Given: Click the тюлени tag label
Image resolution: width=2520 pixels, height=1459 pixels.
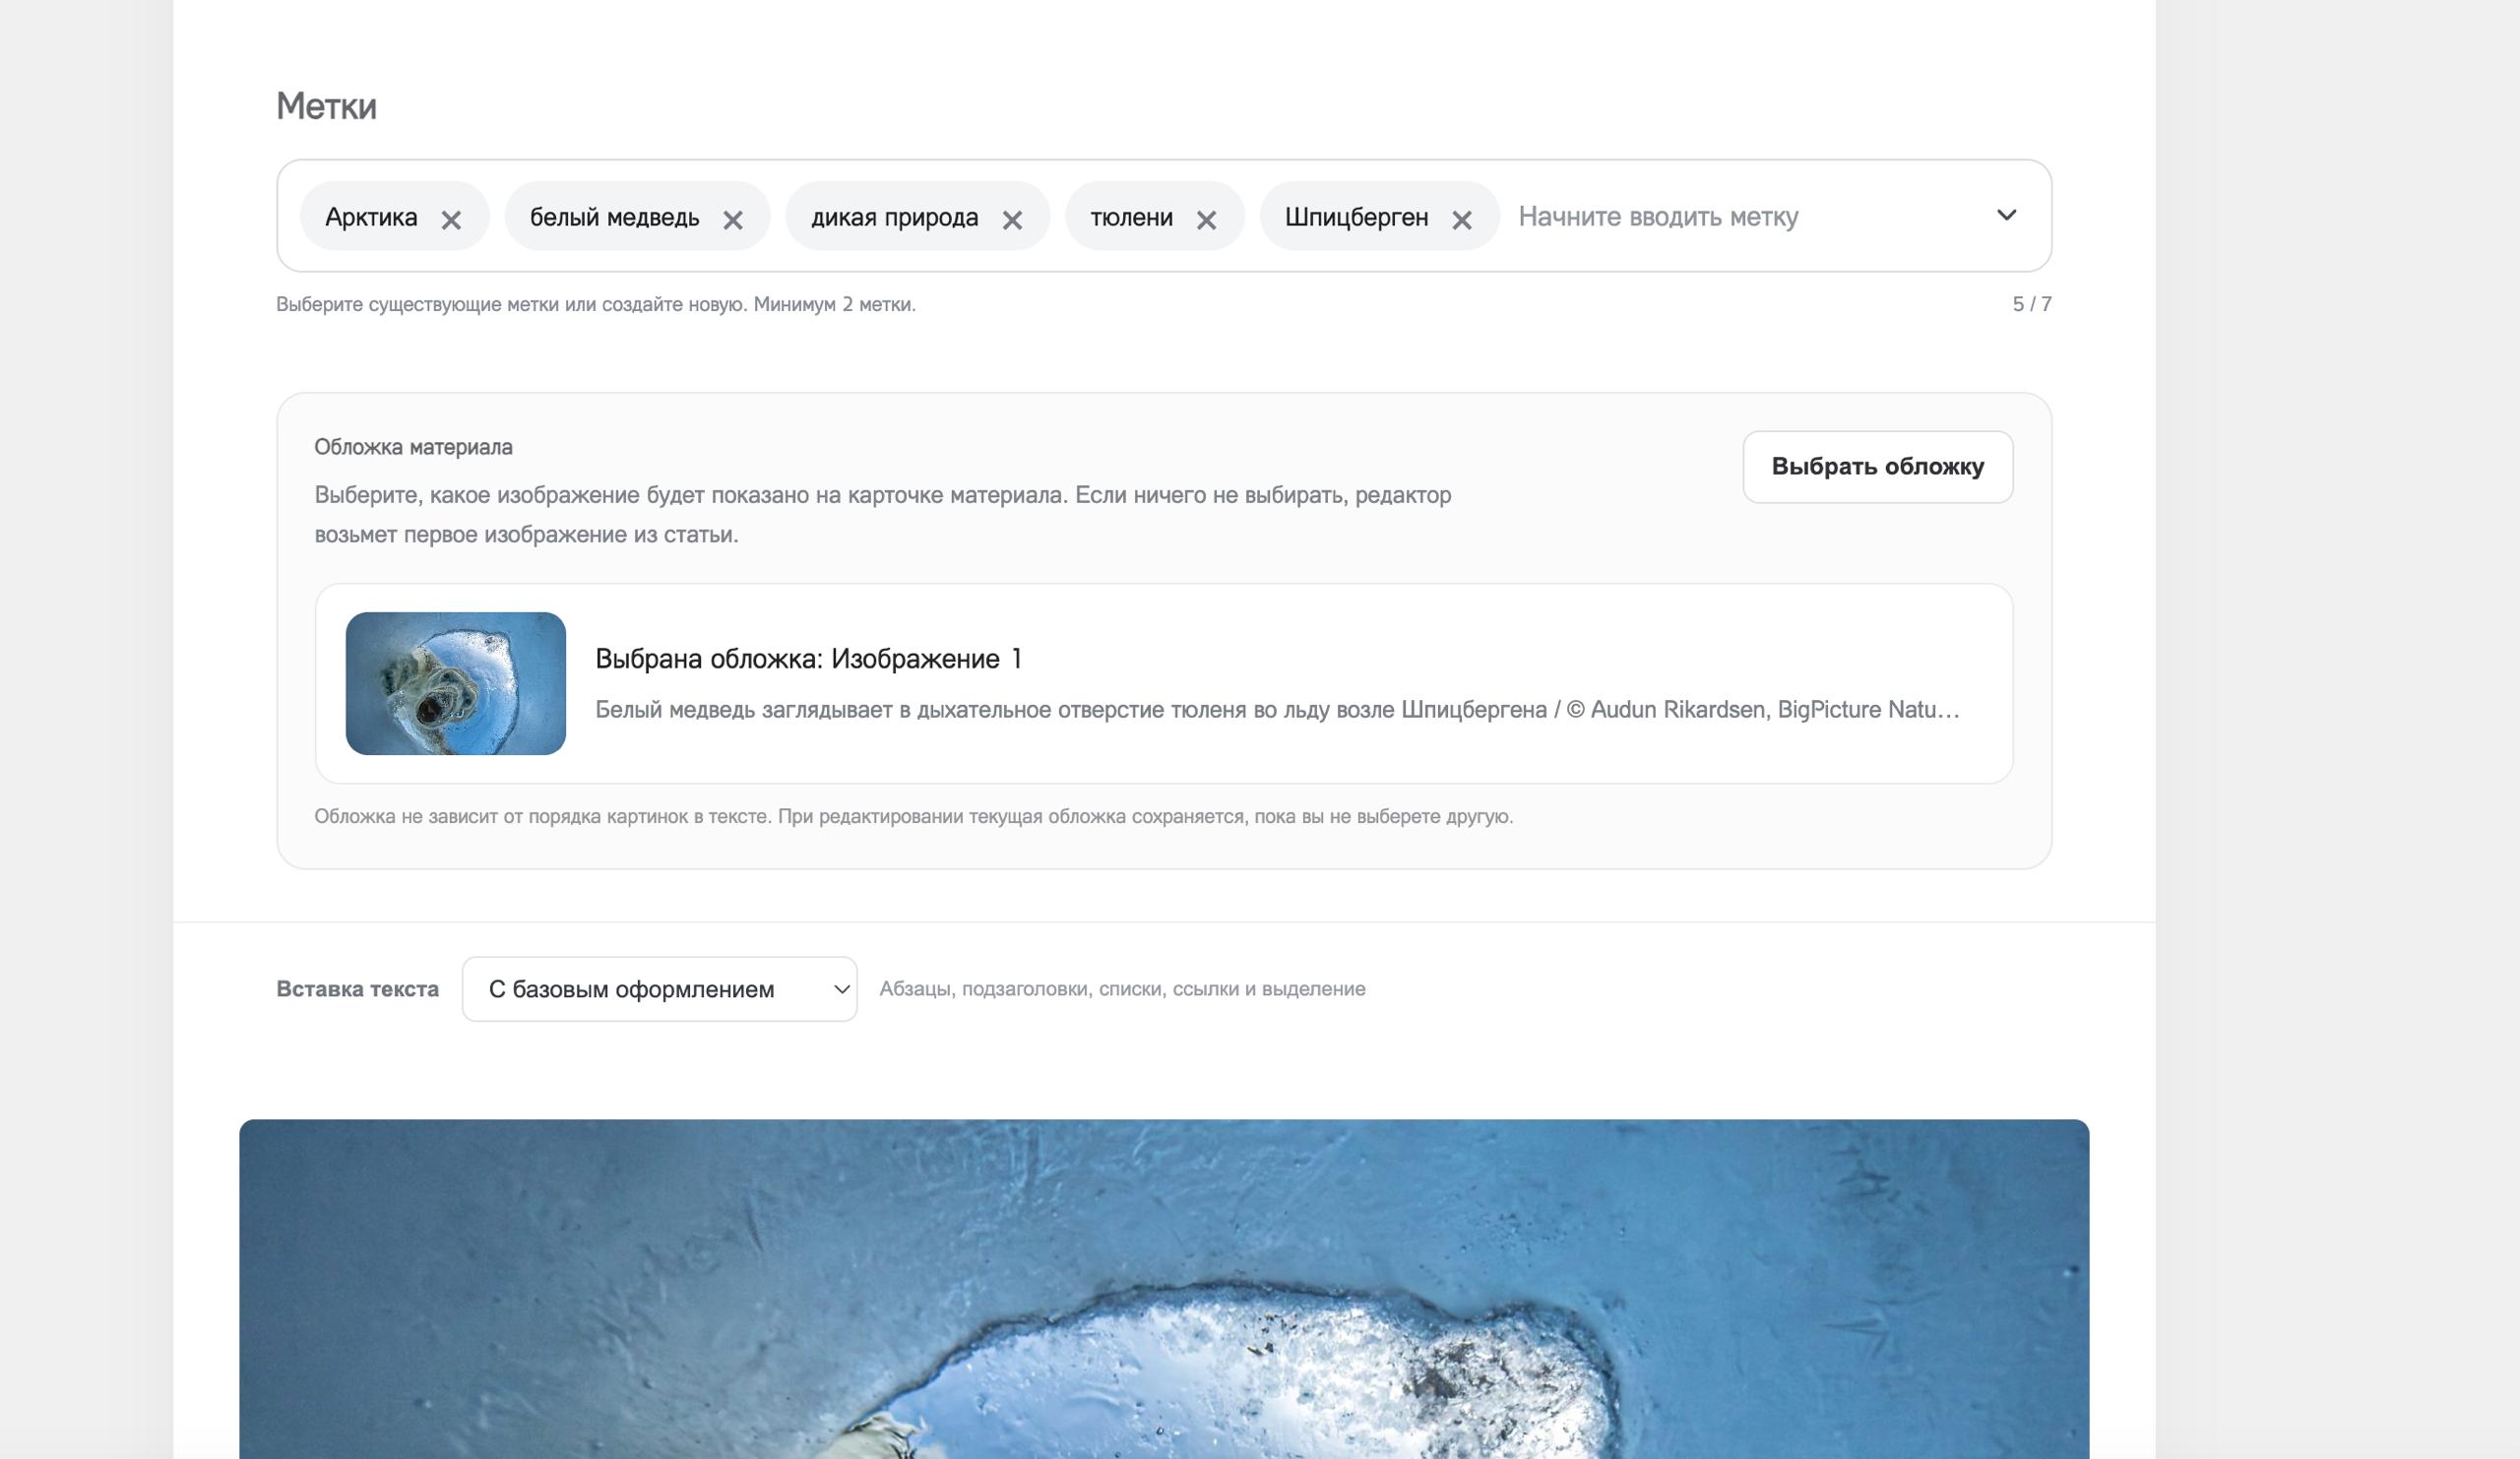Looking at the screenshot, I should point(1131,217).
